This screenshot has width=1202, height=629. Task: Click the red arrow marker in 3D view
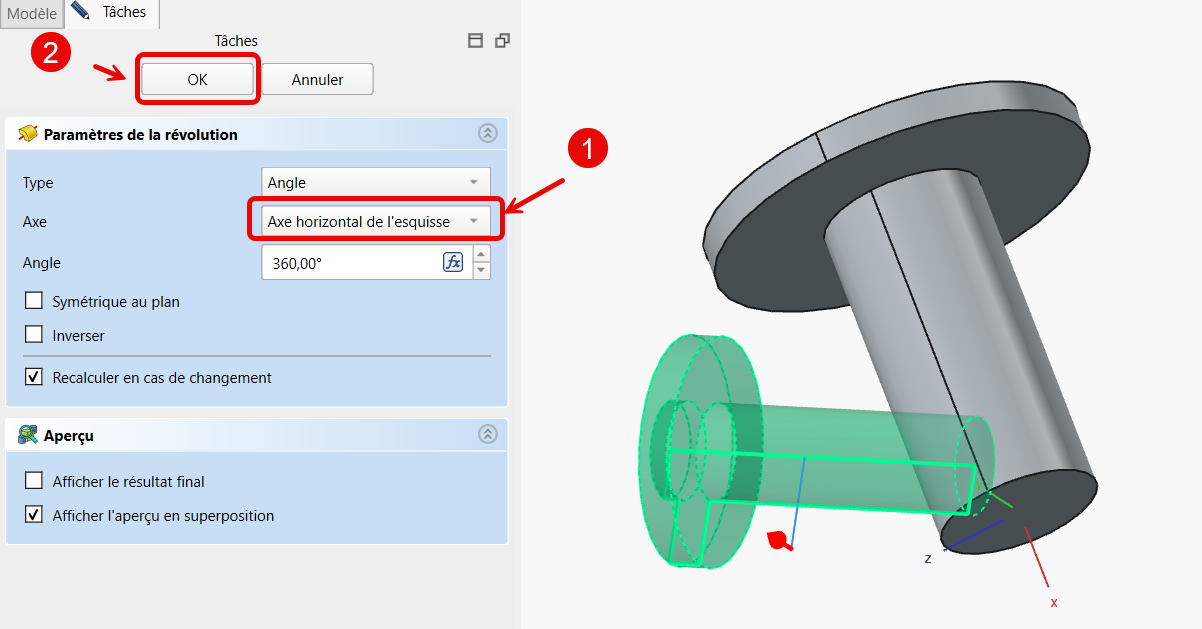click(x=779, y=541)
